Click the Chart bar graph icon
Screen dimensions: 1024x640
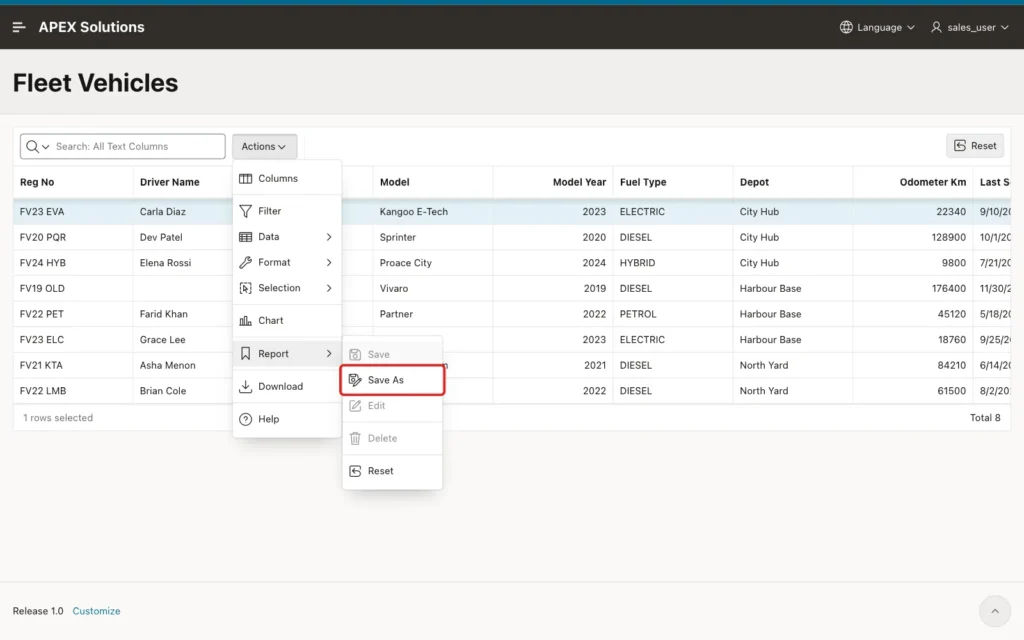pyautogui.click(x=246, y=321)
